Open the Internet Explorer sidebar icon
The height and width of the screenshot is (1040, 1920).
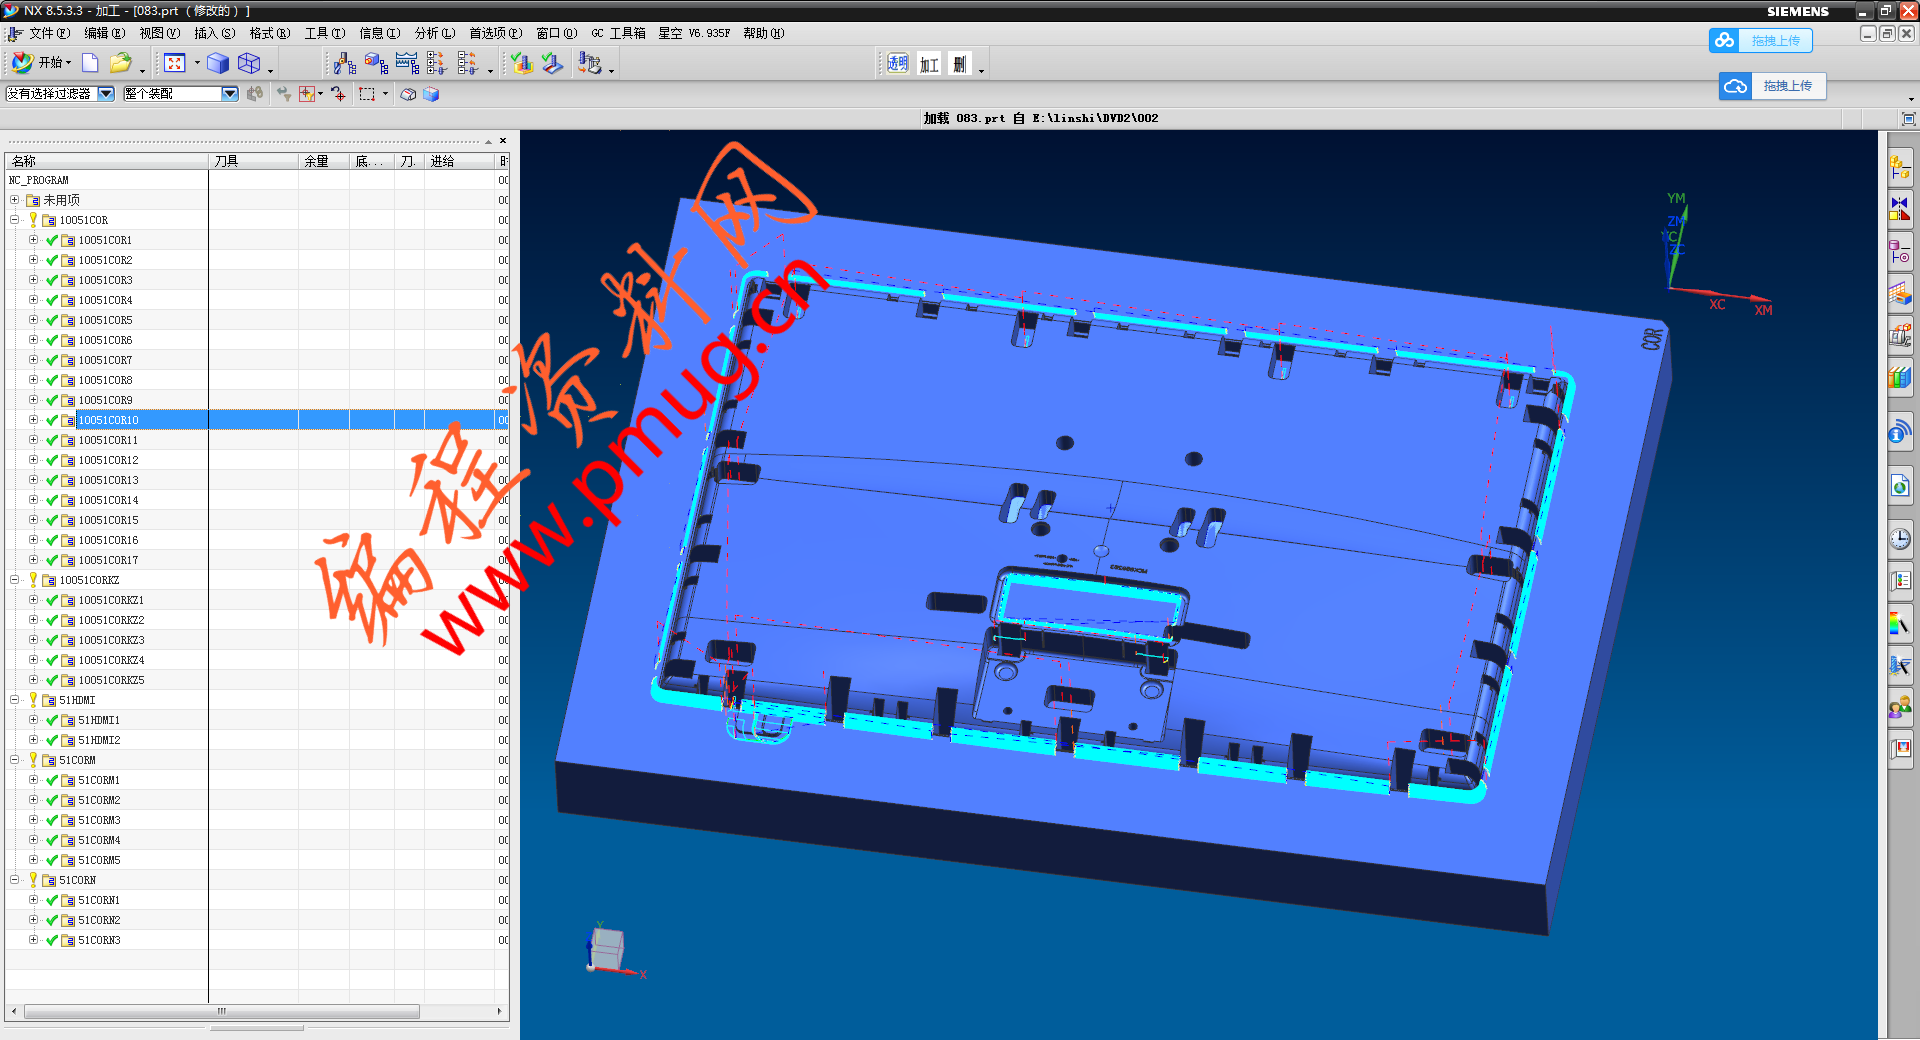pos(1900,486)
